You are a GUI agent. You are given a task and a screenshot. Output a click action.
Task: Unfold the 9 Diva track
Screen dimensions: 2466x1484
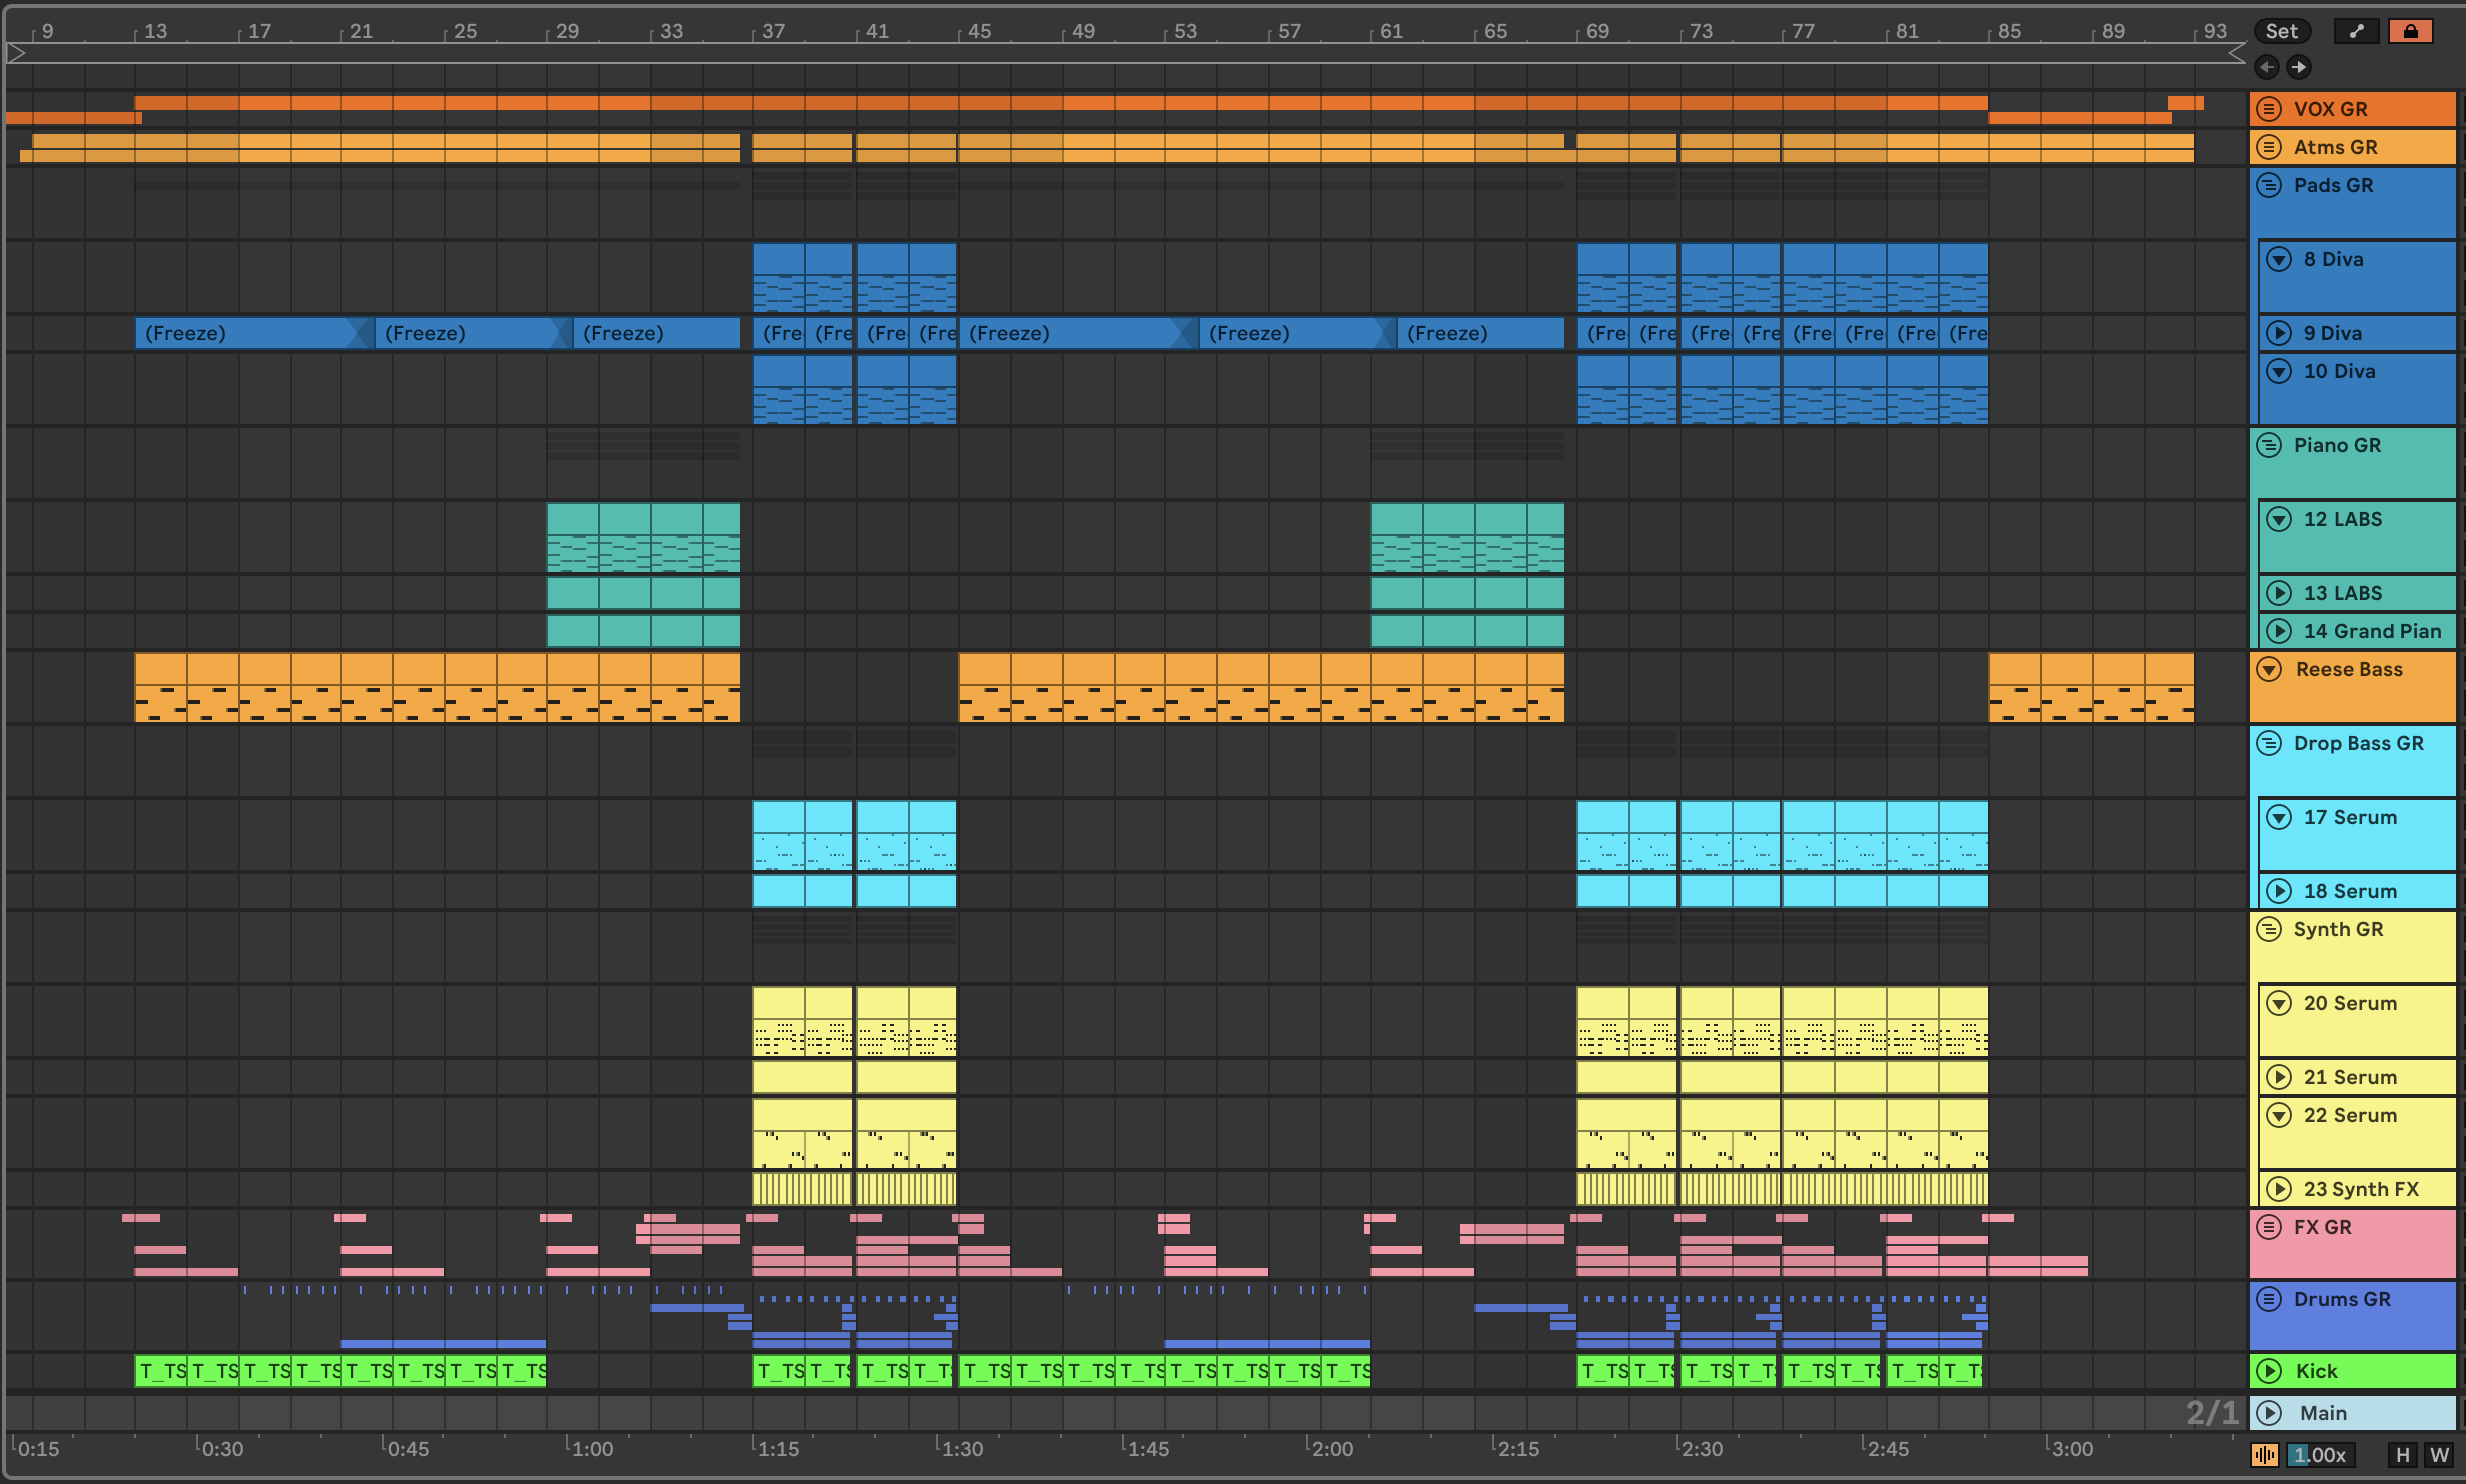[x=2278, y=333]
